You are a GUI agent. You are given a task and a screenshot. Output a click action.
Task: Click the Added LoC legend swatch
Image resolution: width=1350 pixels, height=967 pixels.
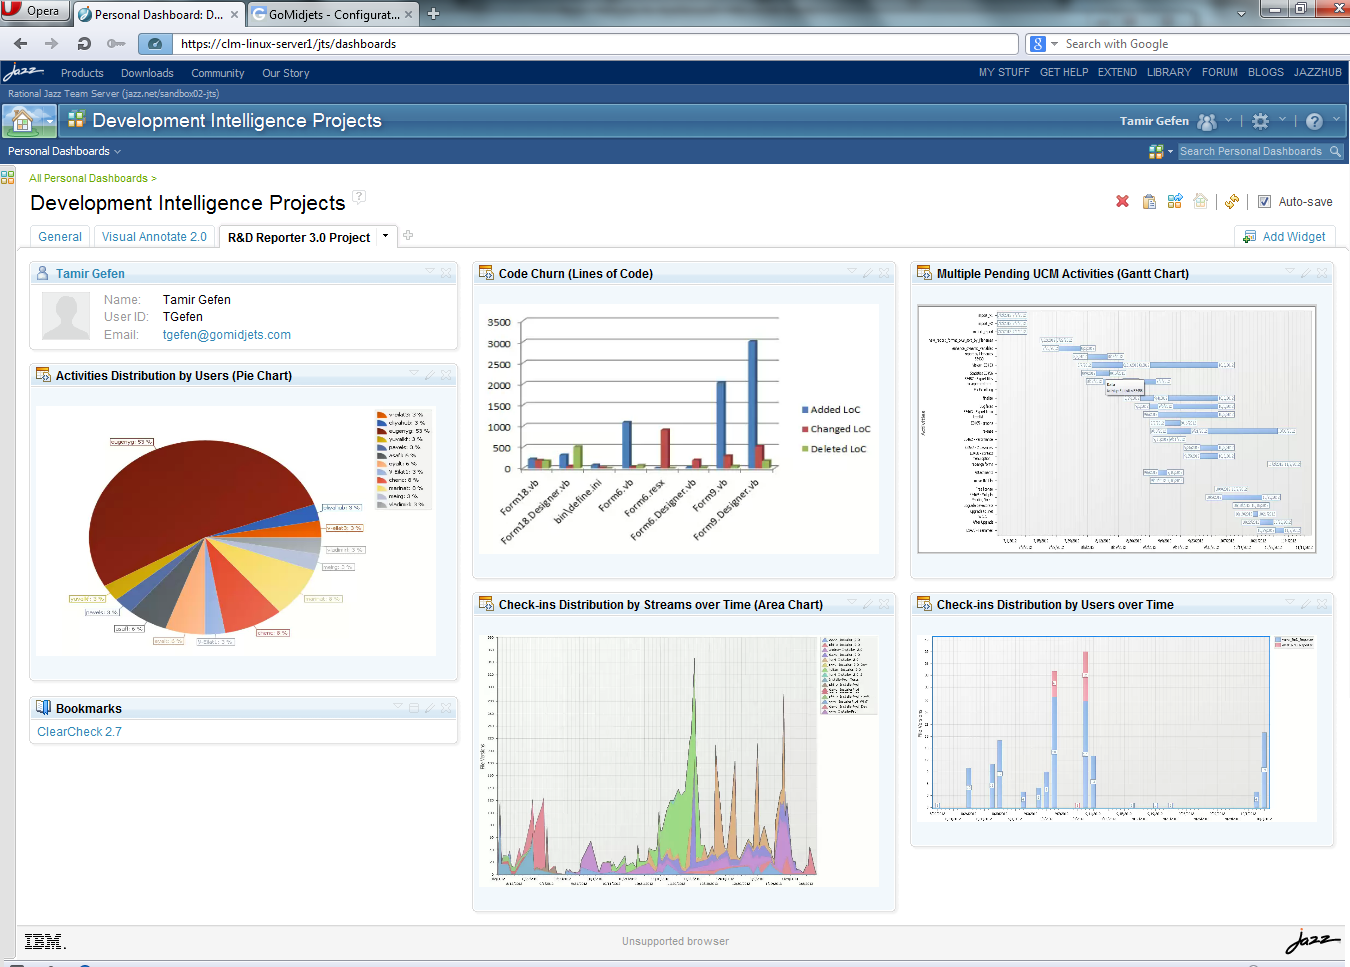coord(805,410)
